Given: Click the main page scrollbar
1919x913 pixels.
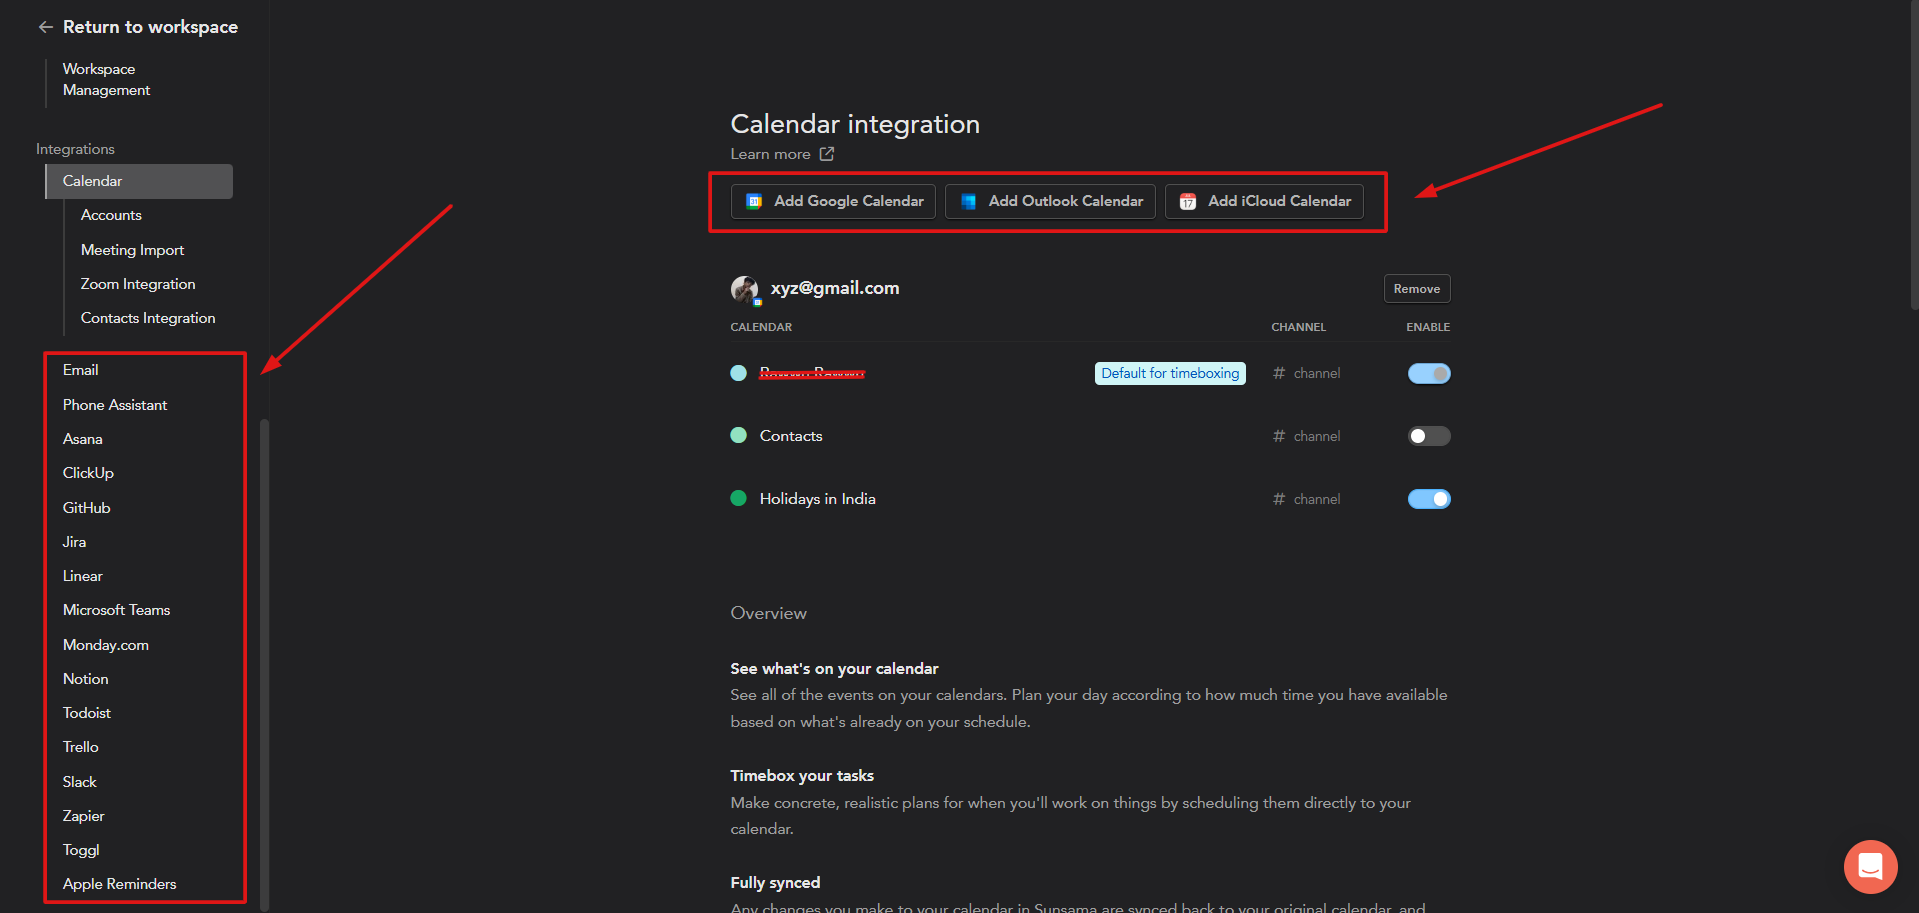Looking at the screenshot, I should (x=1914, y=155).
